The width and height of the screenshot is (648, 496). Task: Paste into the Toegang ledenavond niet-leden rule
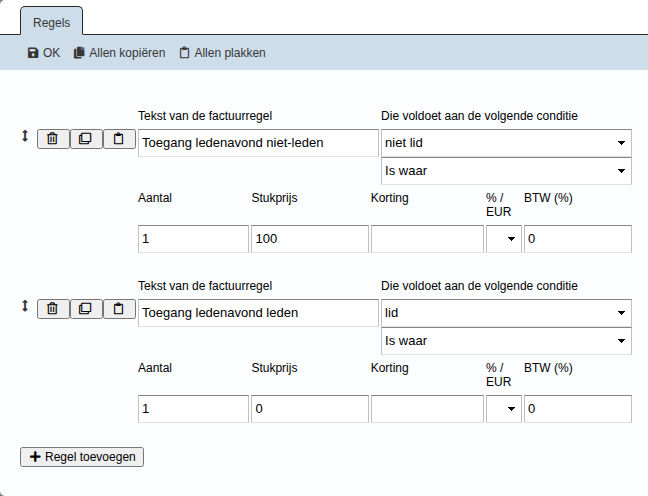[x=119, y=138]
